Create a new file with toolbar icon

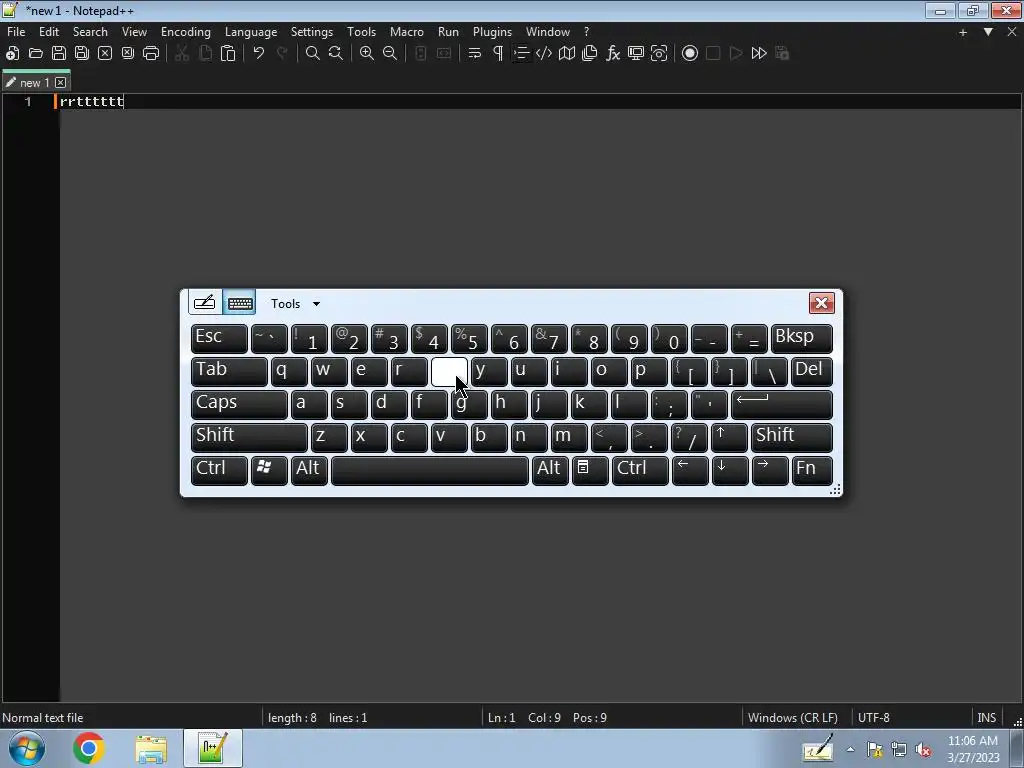pyautogui.click(x=12, y=54)
